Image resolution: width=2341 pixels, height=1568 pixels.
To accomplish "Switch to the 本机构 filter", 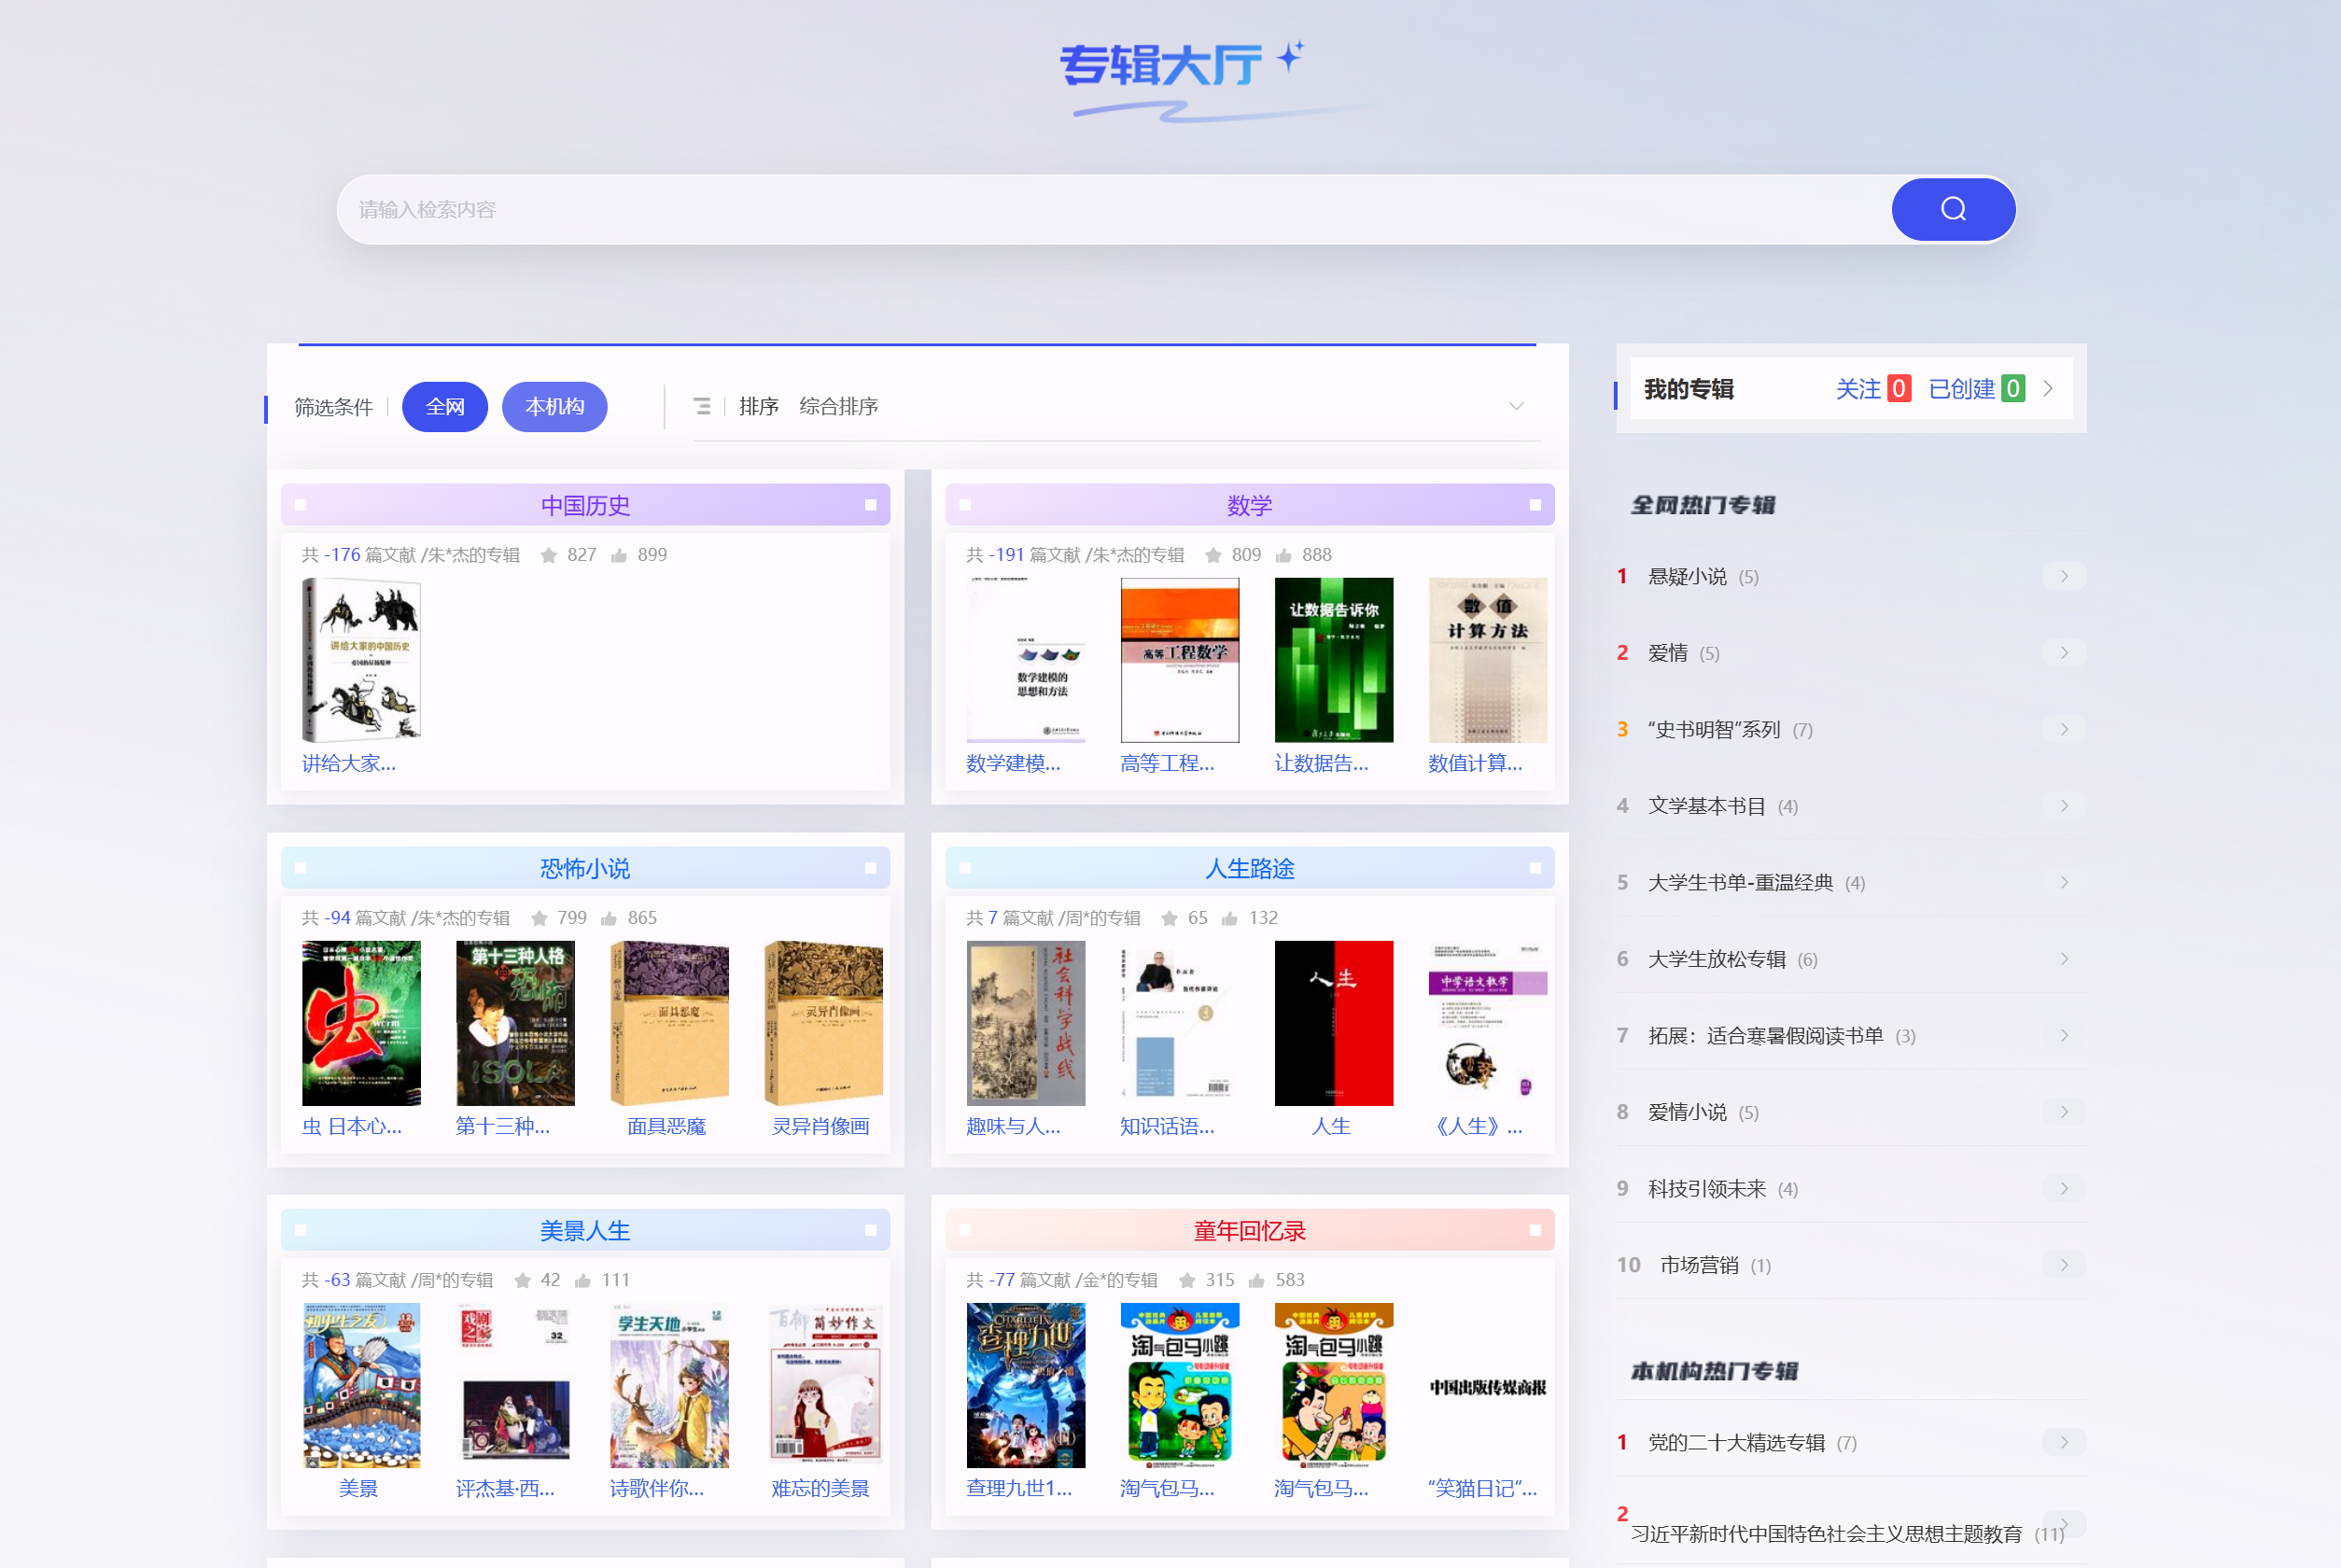I will [554, 406].
